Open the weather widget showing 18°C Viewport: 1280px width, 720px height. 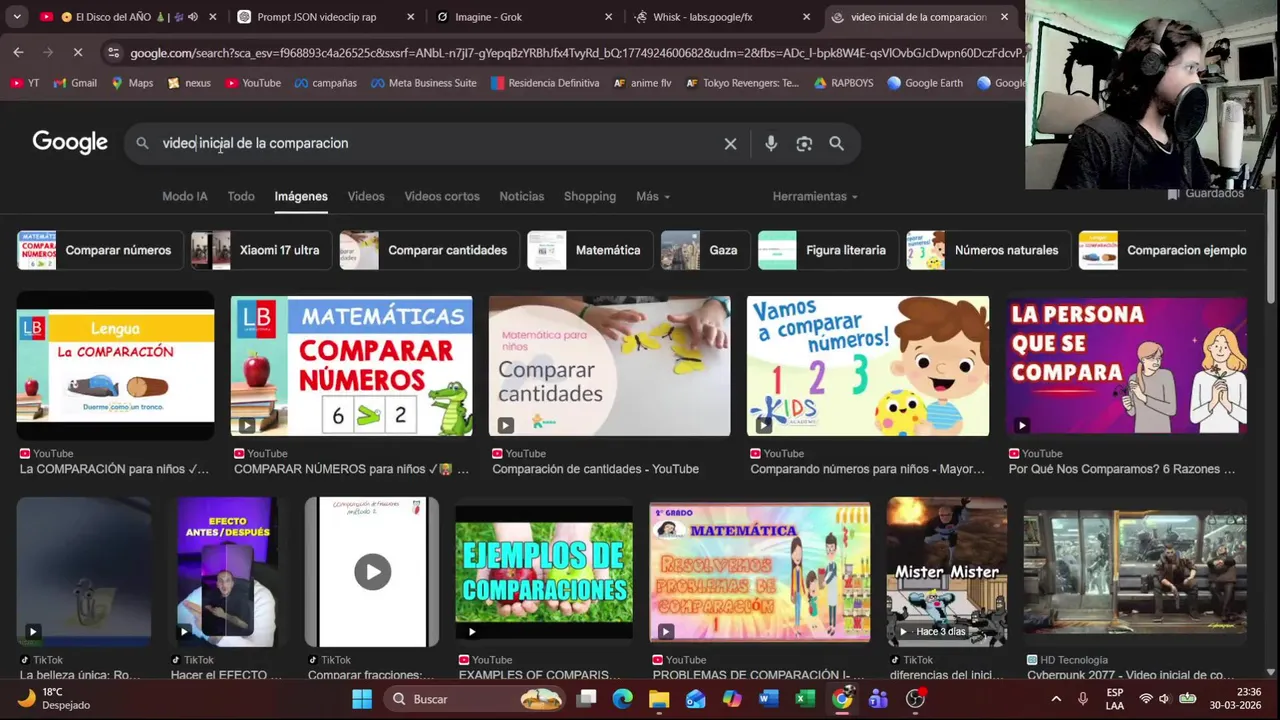[55, 698]
